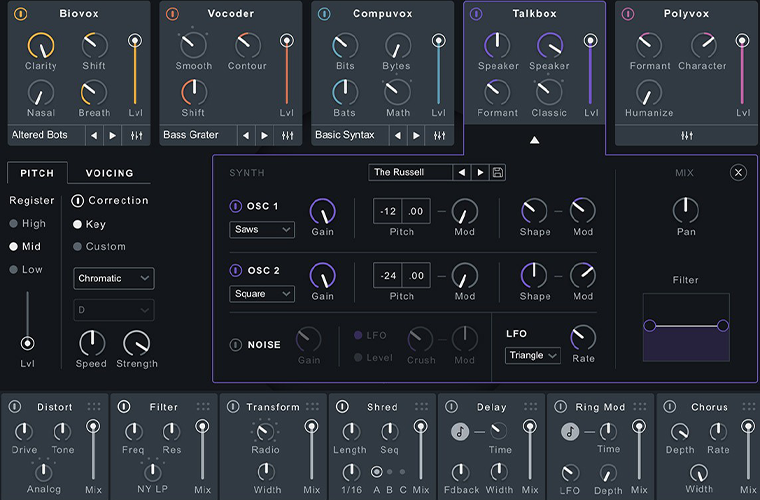This screenshot has height=500, width=760.
Task: Open Compuvox advanced settings sliders icon
Action: (440, 136)
